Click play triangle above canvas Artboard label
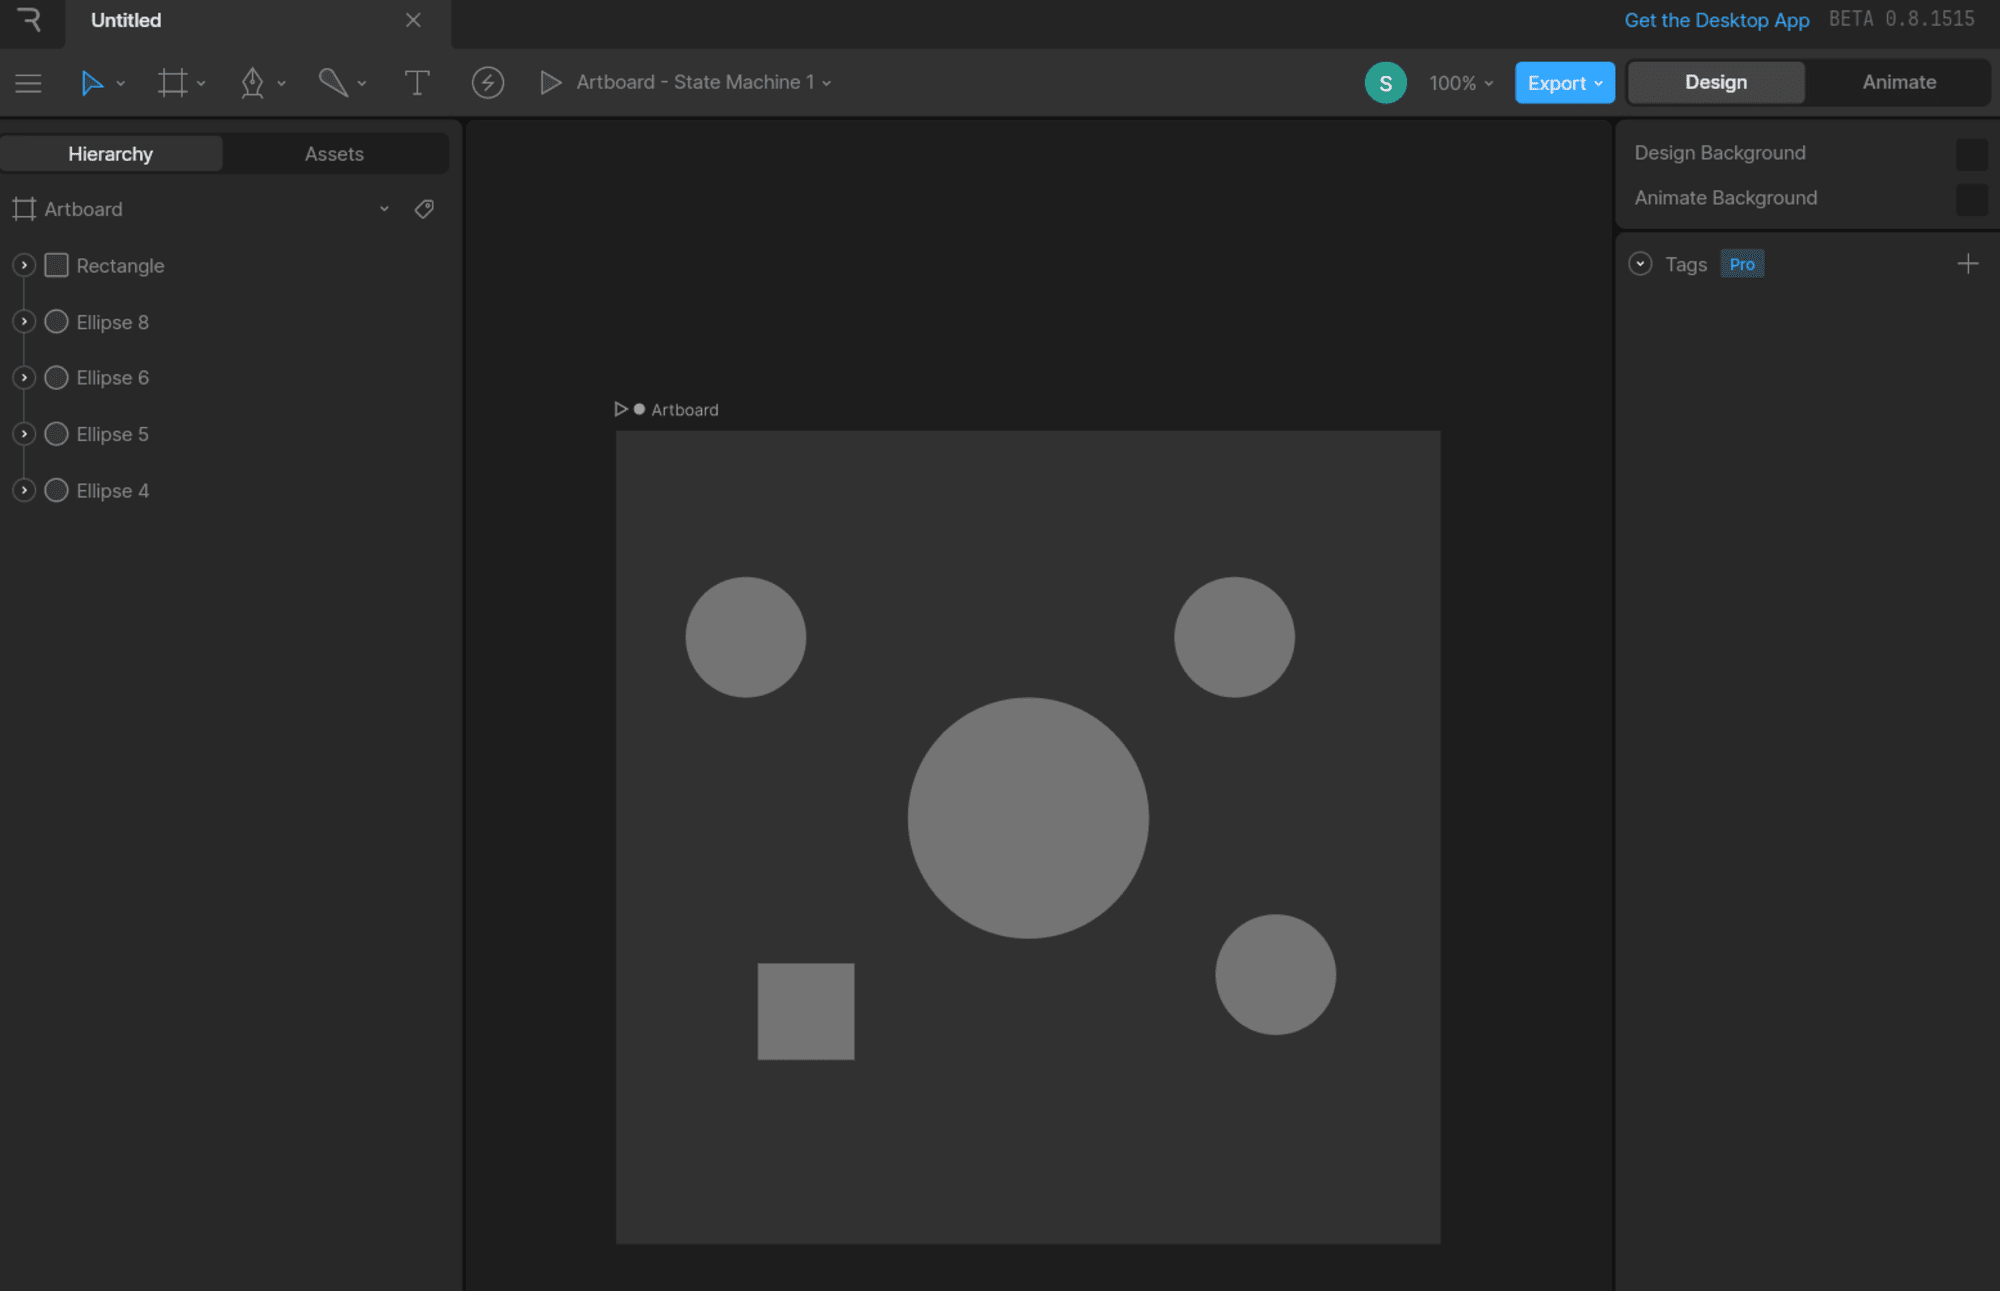The image size is (2000, 1291). point(620,409)
